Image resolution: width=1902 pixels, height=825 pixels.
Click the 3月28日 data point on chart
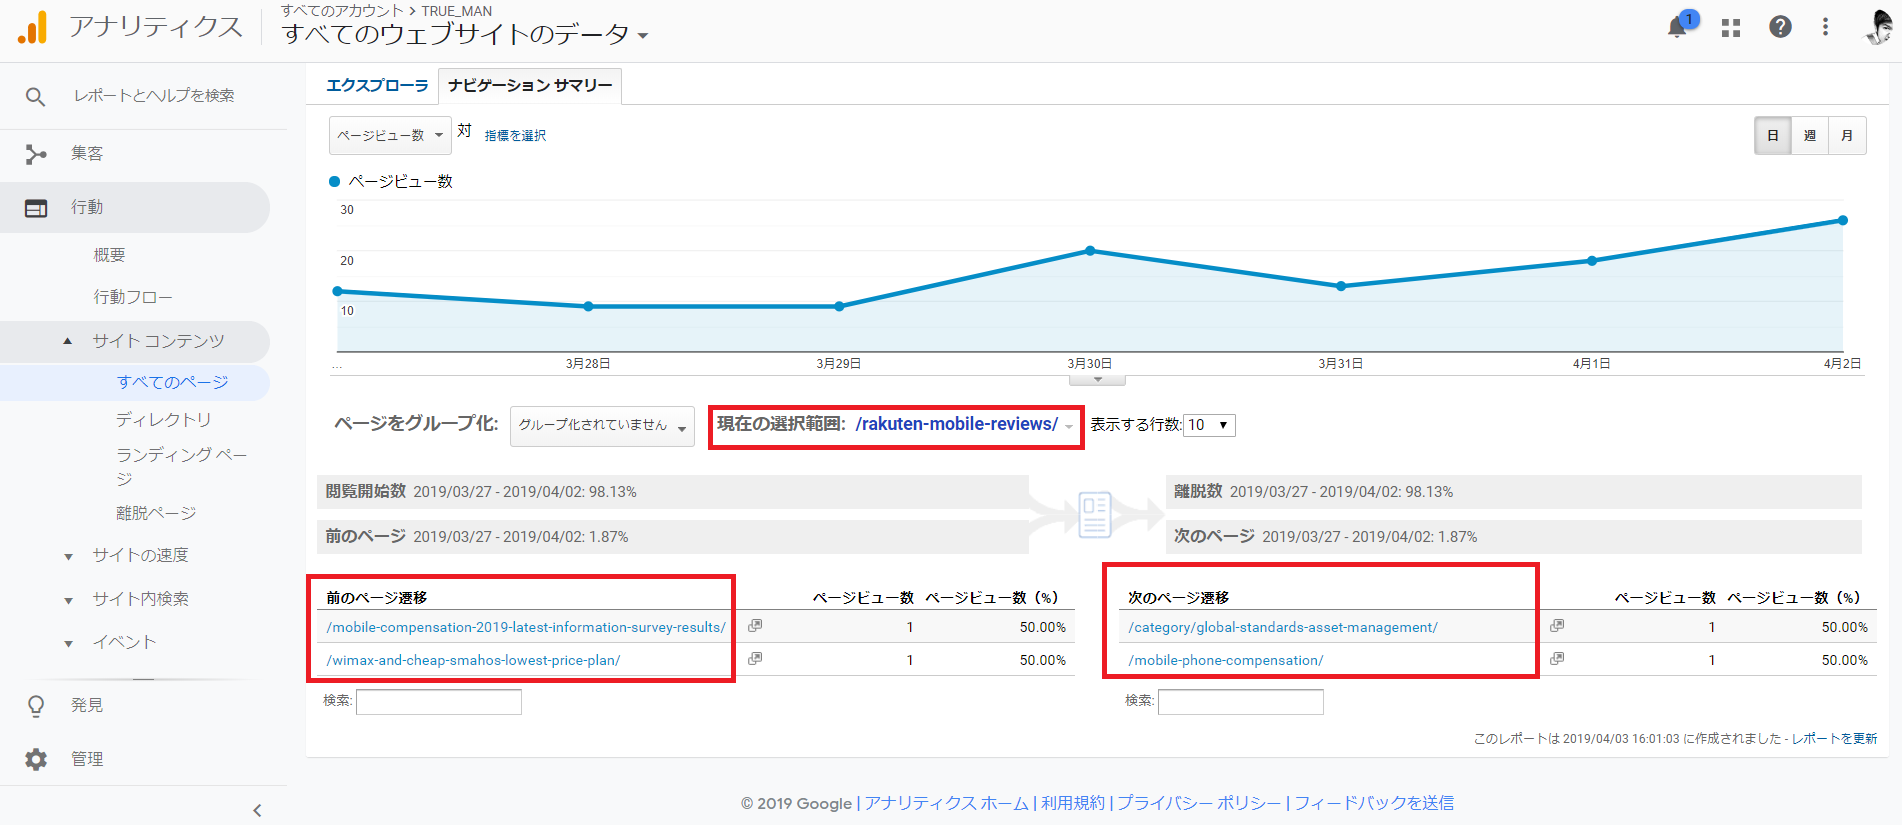click(x=588, y=306)
